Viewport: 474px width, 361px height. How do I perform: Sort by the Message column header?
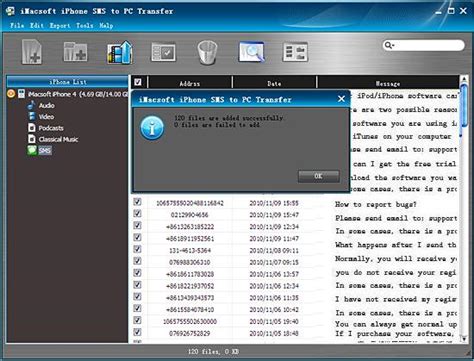tap(388, 83)
